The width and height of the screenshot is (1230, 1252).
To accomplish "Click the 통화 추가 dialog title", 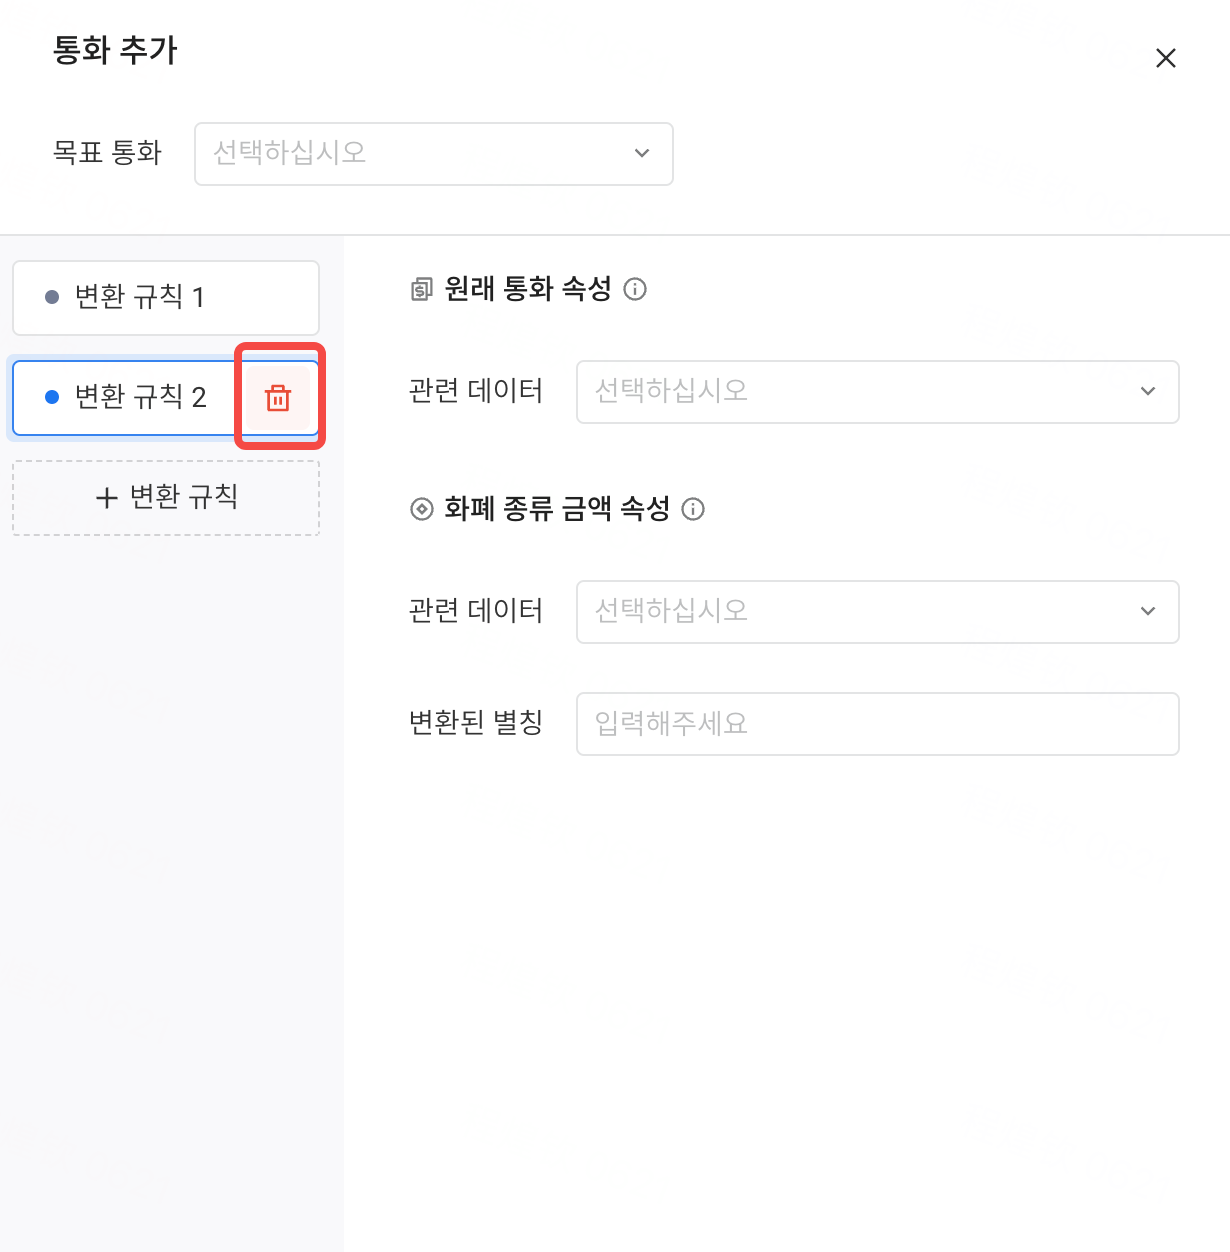I will tap(115, 50).
